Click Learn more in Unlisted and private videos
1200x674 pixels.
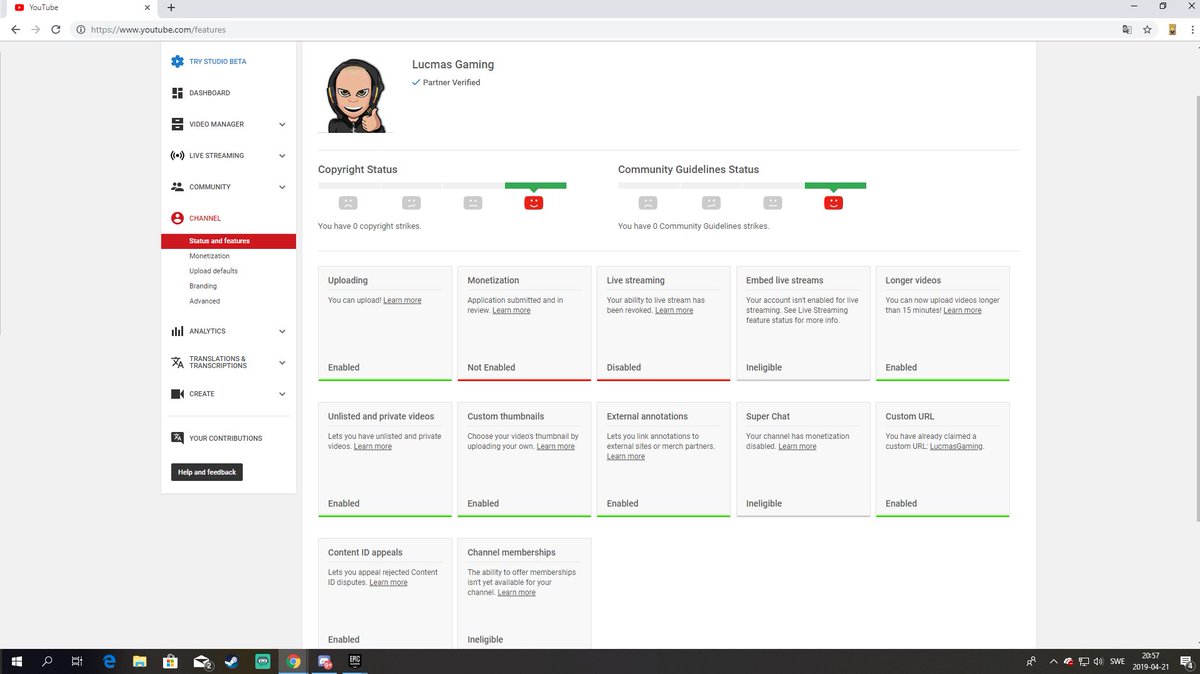pos(373,446)
